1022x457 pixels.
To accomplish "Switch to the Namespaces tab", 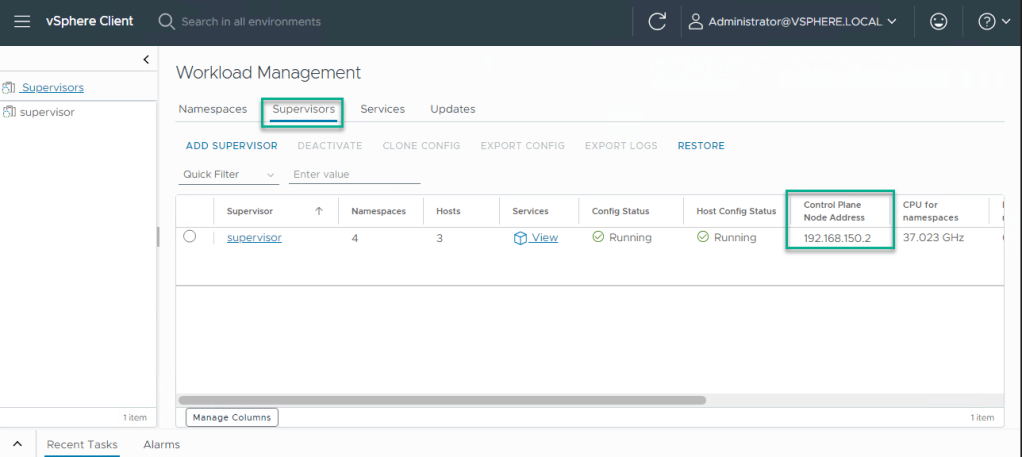I will coord(212,109).
